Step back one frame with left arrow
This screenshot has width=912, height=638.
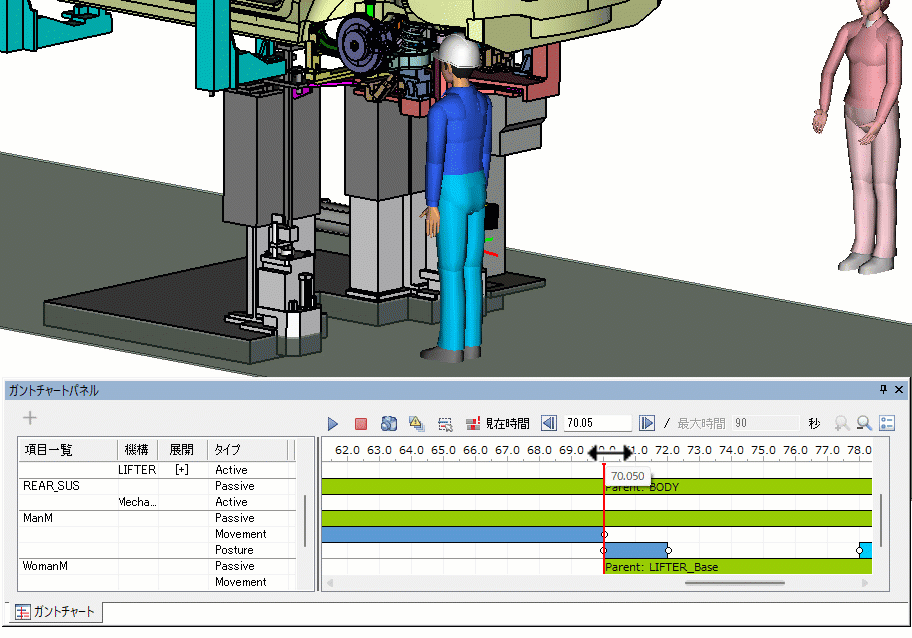click(549, 424)
